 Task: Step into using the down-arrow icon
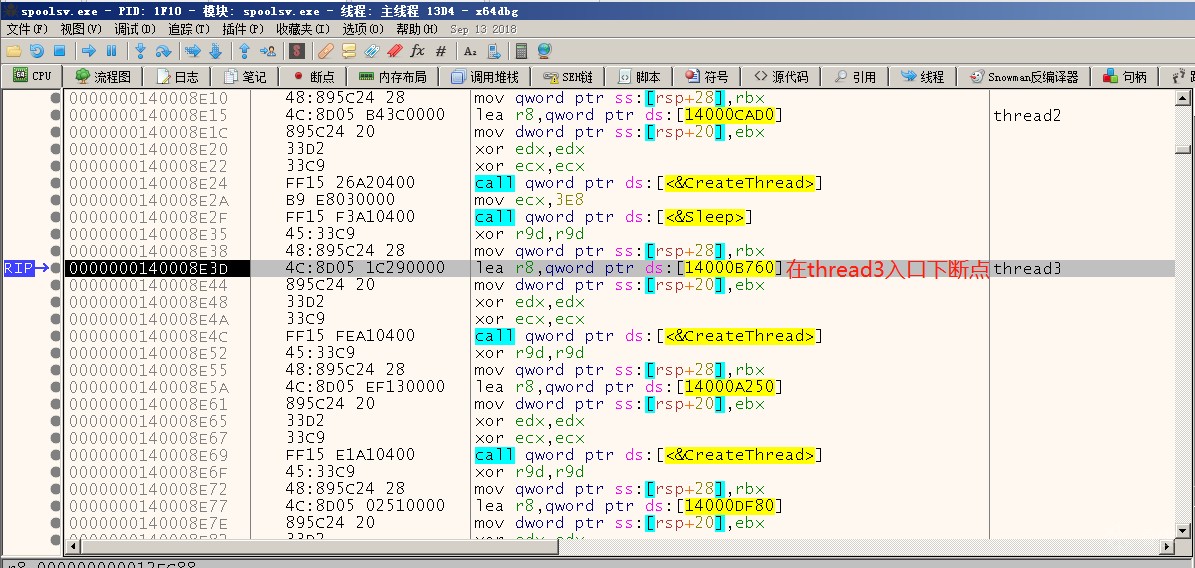pyautogui.click(x=140, y=51)
